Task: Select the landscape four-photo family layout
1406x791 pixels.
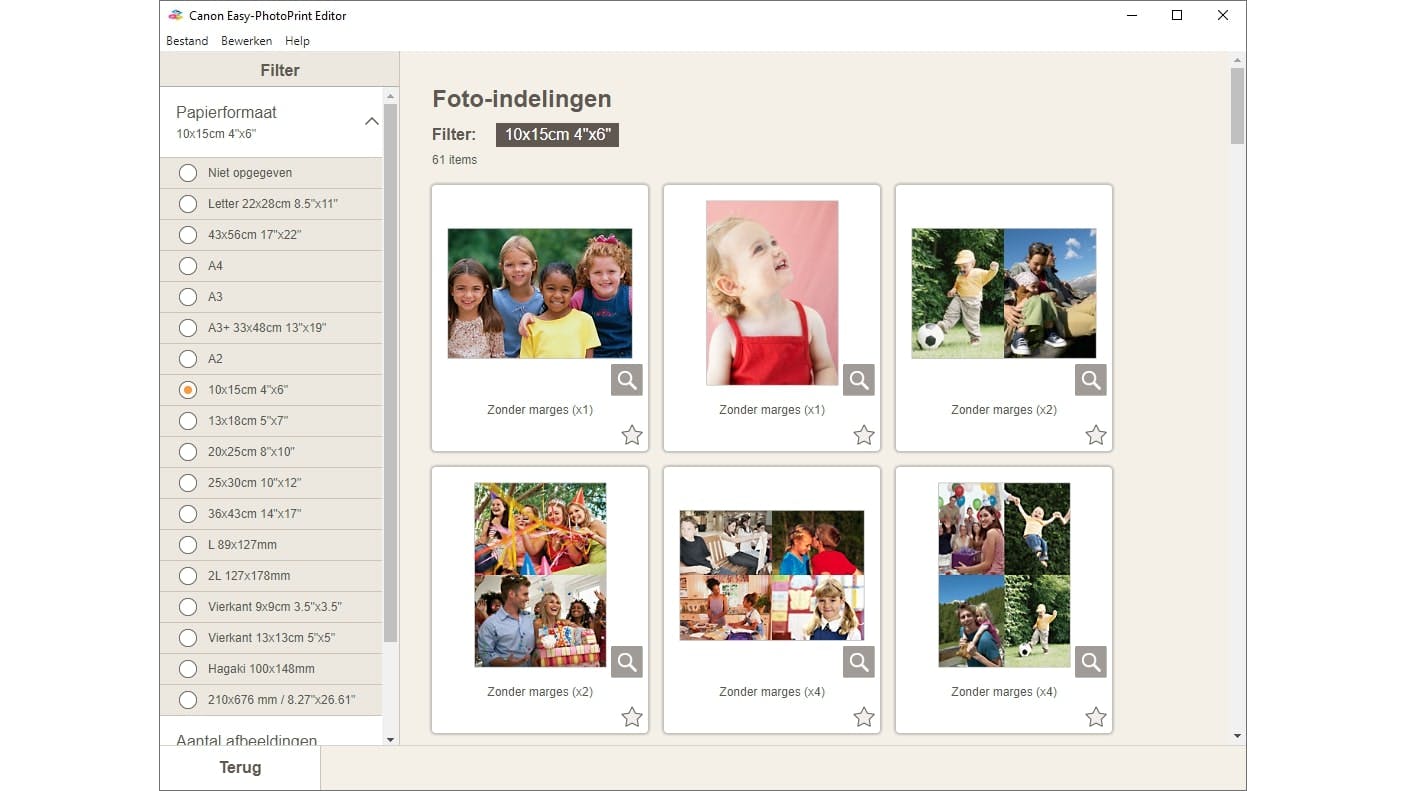Action: (772, 575)
